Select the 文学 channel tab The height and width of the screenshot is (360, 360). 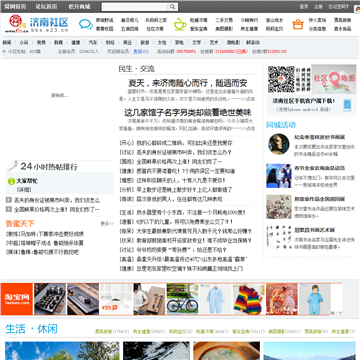[197, 43]
